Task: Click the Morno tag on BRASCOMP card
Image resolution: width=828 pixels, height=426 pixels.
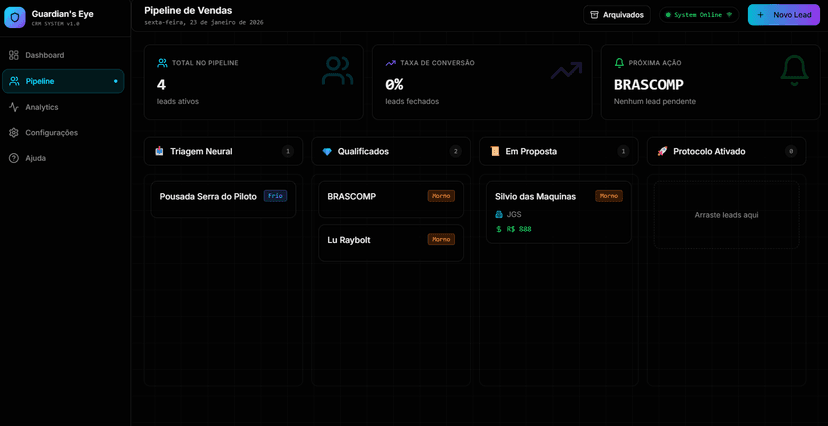Action: point(441,196)
